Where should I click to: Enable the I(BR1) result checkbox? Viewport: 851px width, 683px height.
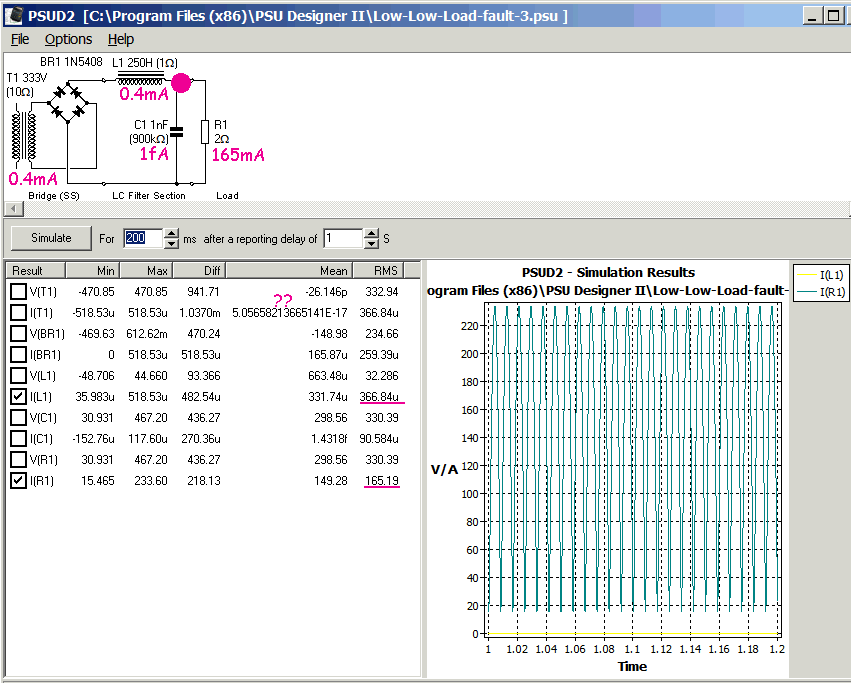point(18,355)
